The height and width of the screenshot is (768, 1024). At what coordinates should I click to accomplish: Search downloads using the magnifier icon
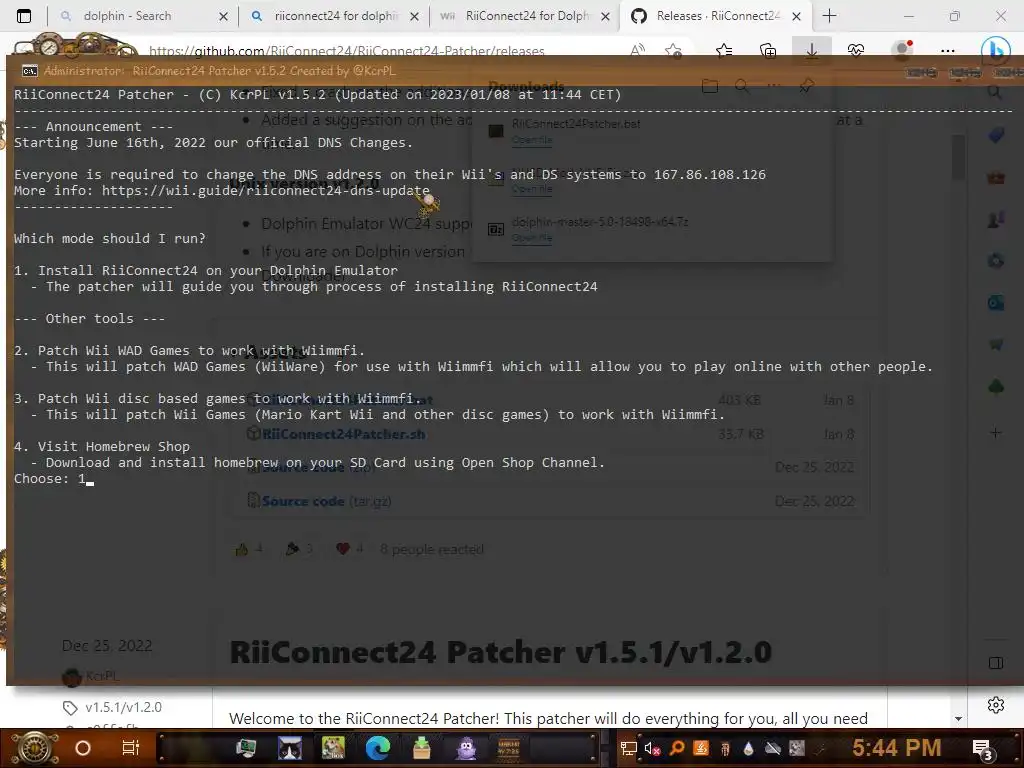[742, 86]
